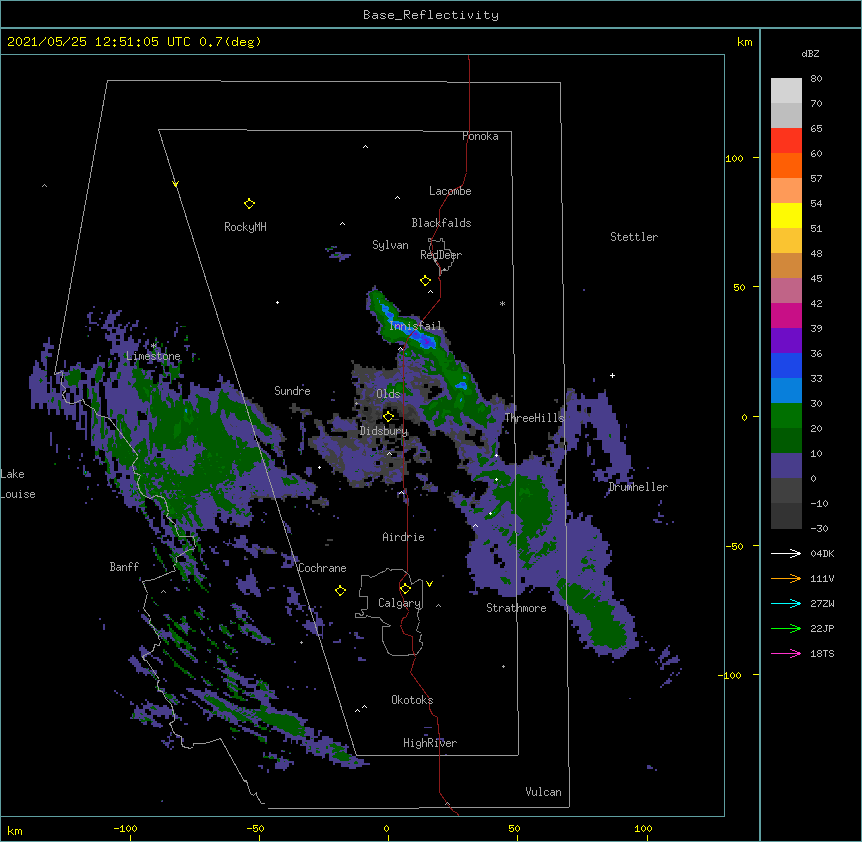
Task: Click the 18TS legend label
Action: coord(822,653)
